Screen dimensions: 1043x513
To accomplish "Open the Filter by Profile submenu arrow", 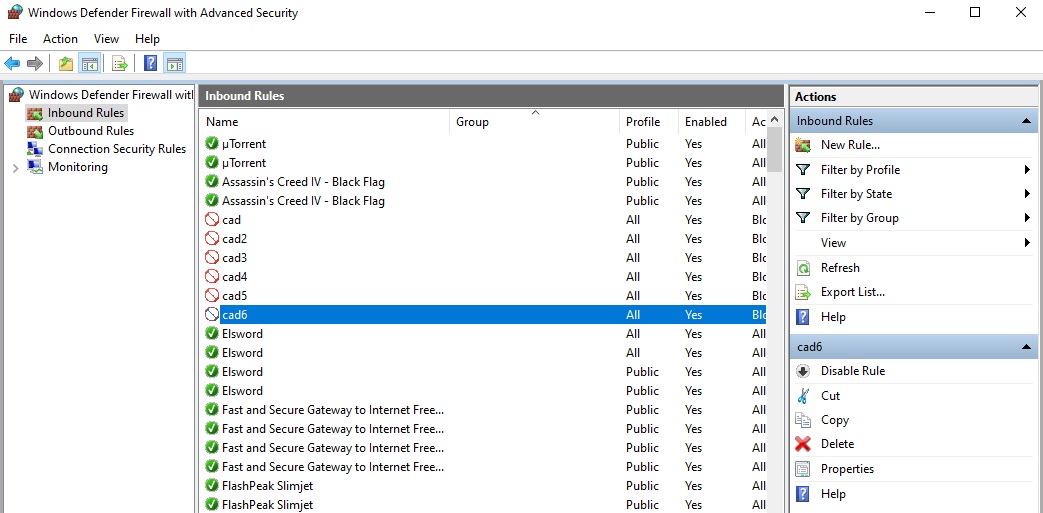I will point(1028,170).
